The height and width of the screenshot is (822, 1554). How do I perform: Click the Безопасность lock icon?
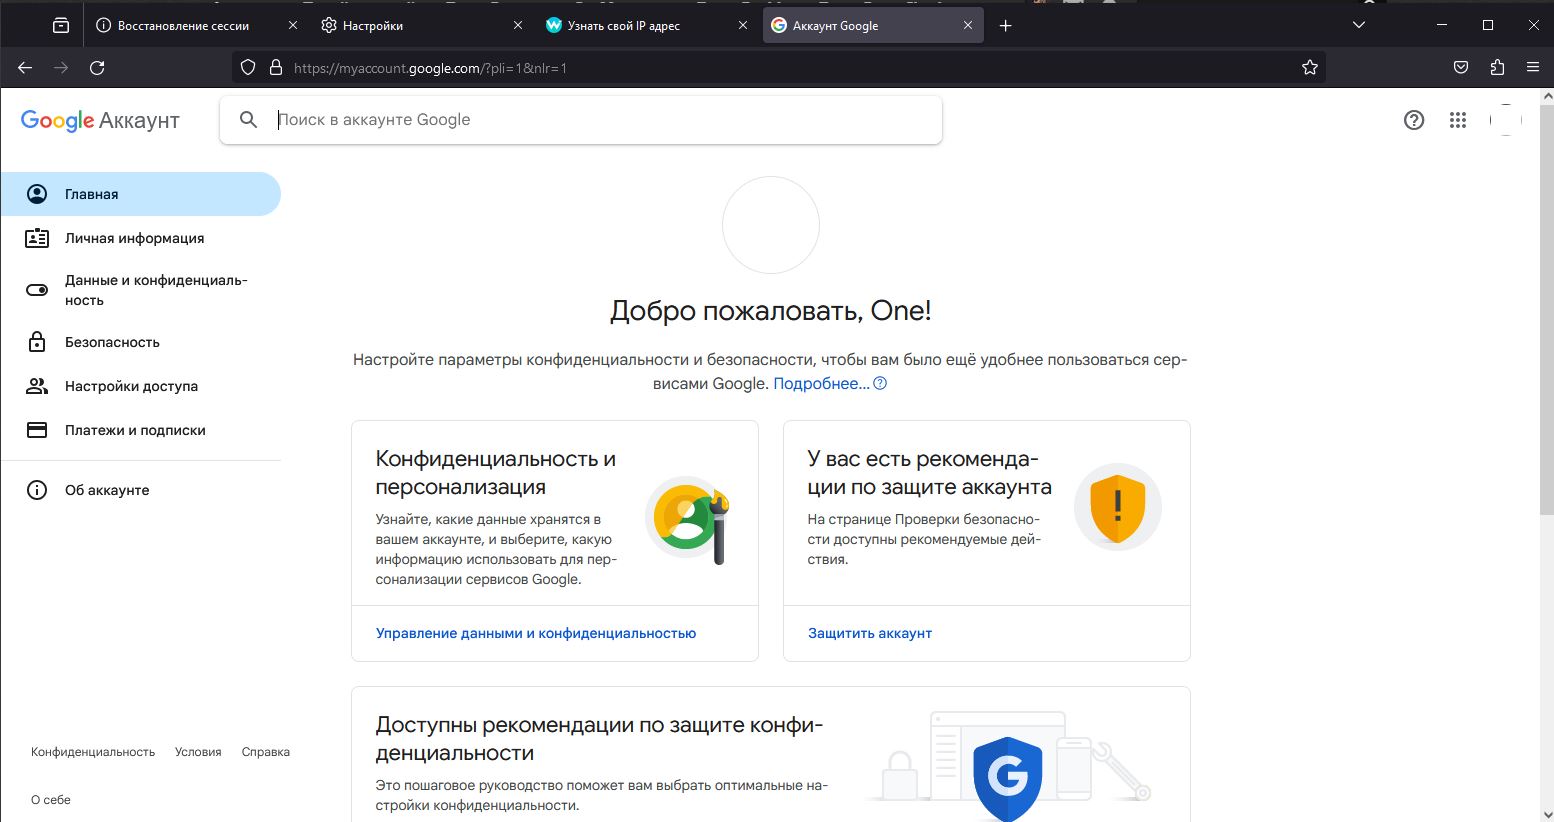click(37, 342)
